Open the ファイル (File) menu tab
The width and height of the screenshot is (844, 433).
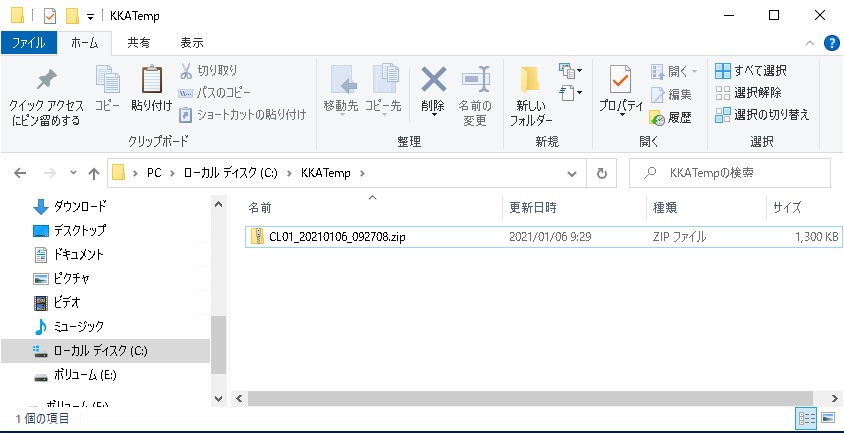click(x=28, y=43)
